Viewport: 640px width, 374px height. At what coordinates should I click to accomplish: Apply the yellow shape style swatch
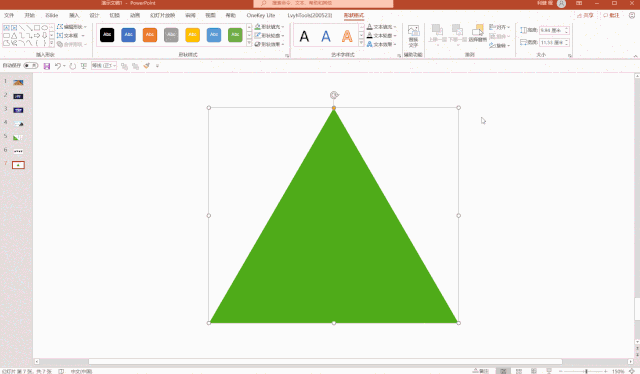(192, 35)
